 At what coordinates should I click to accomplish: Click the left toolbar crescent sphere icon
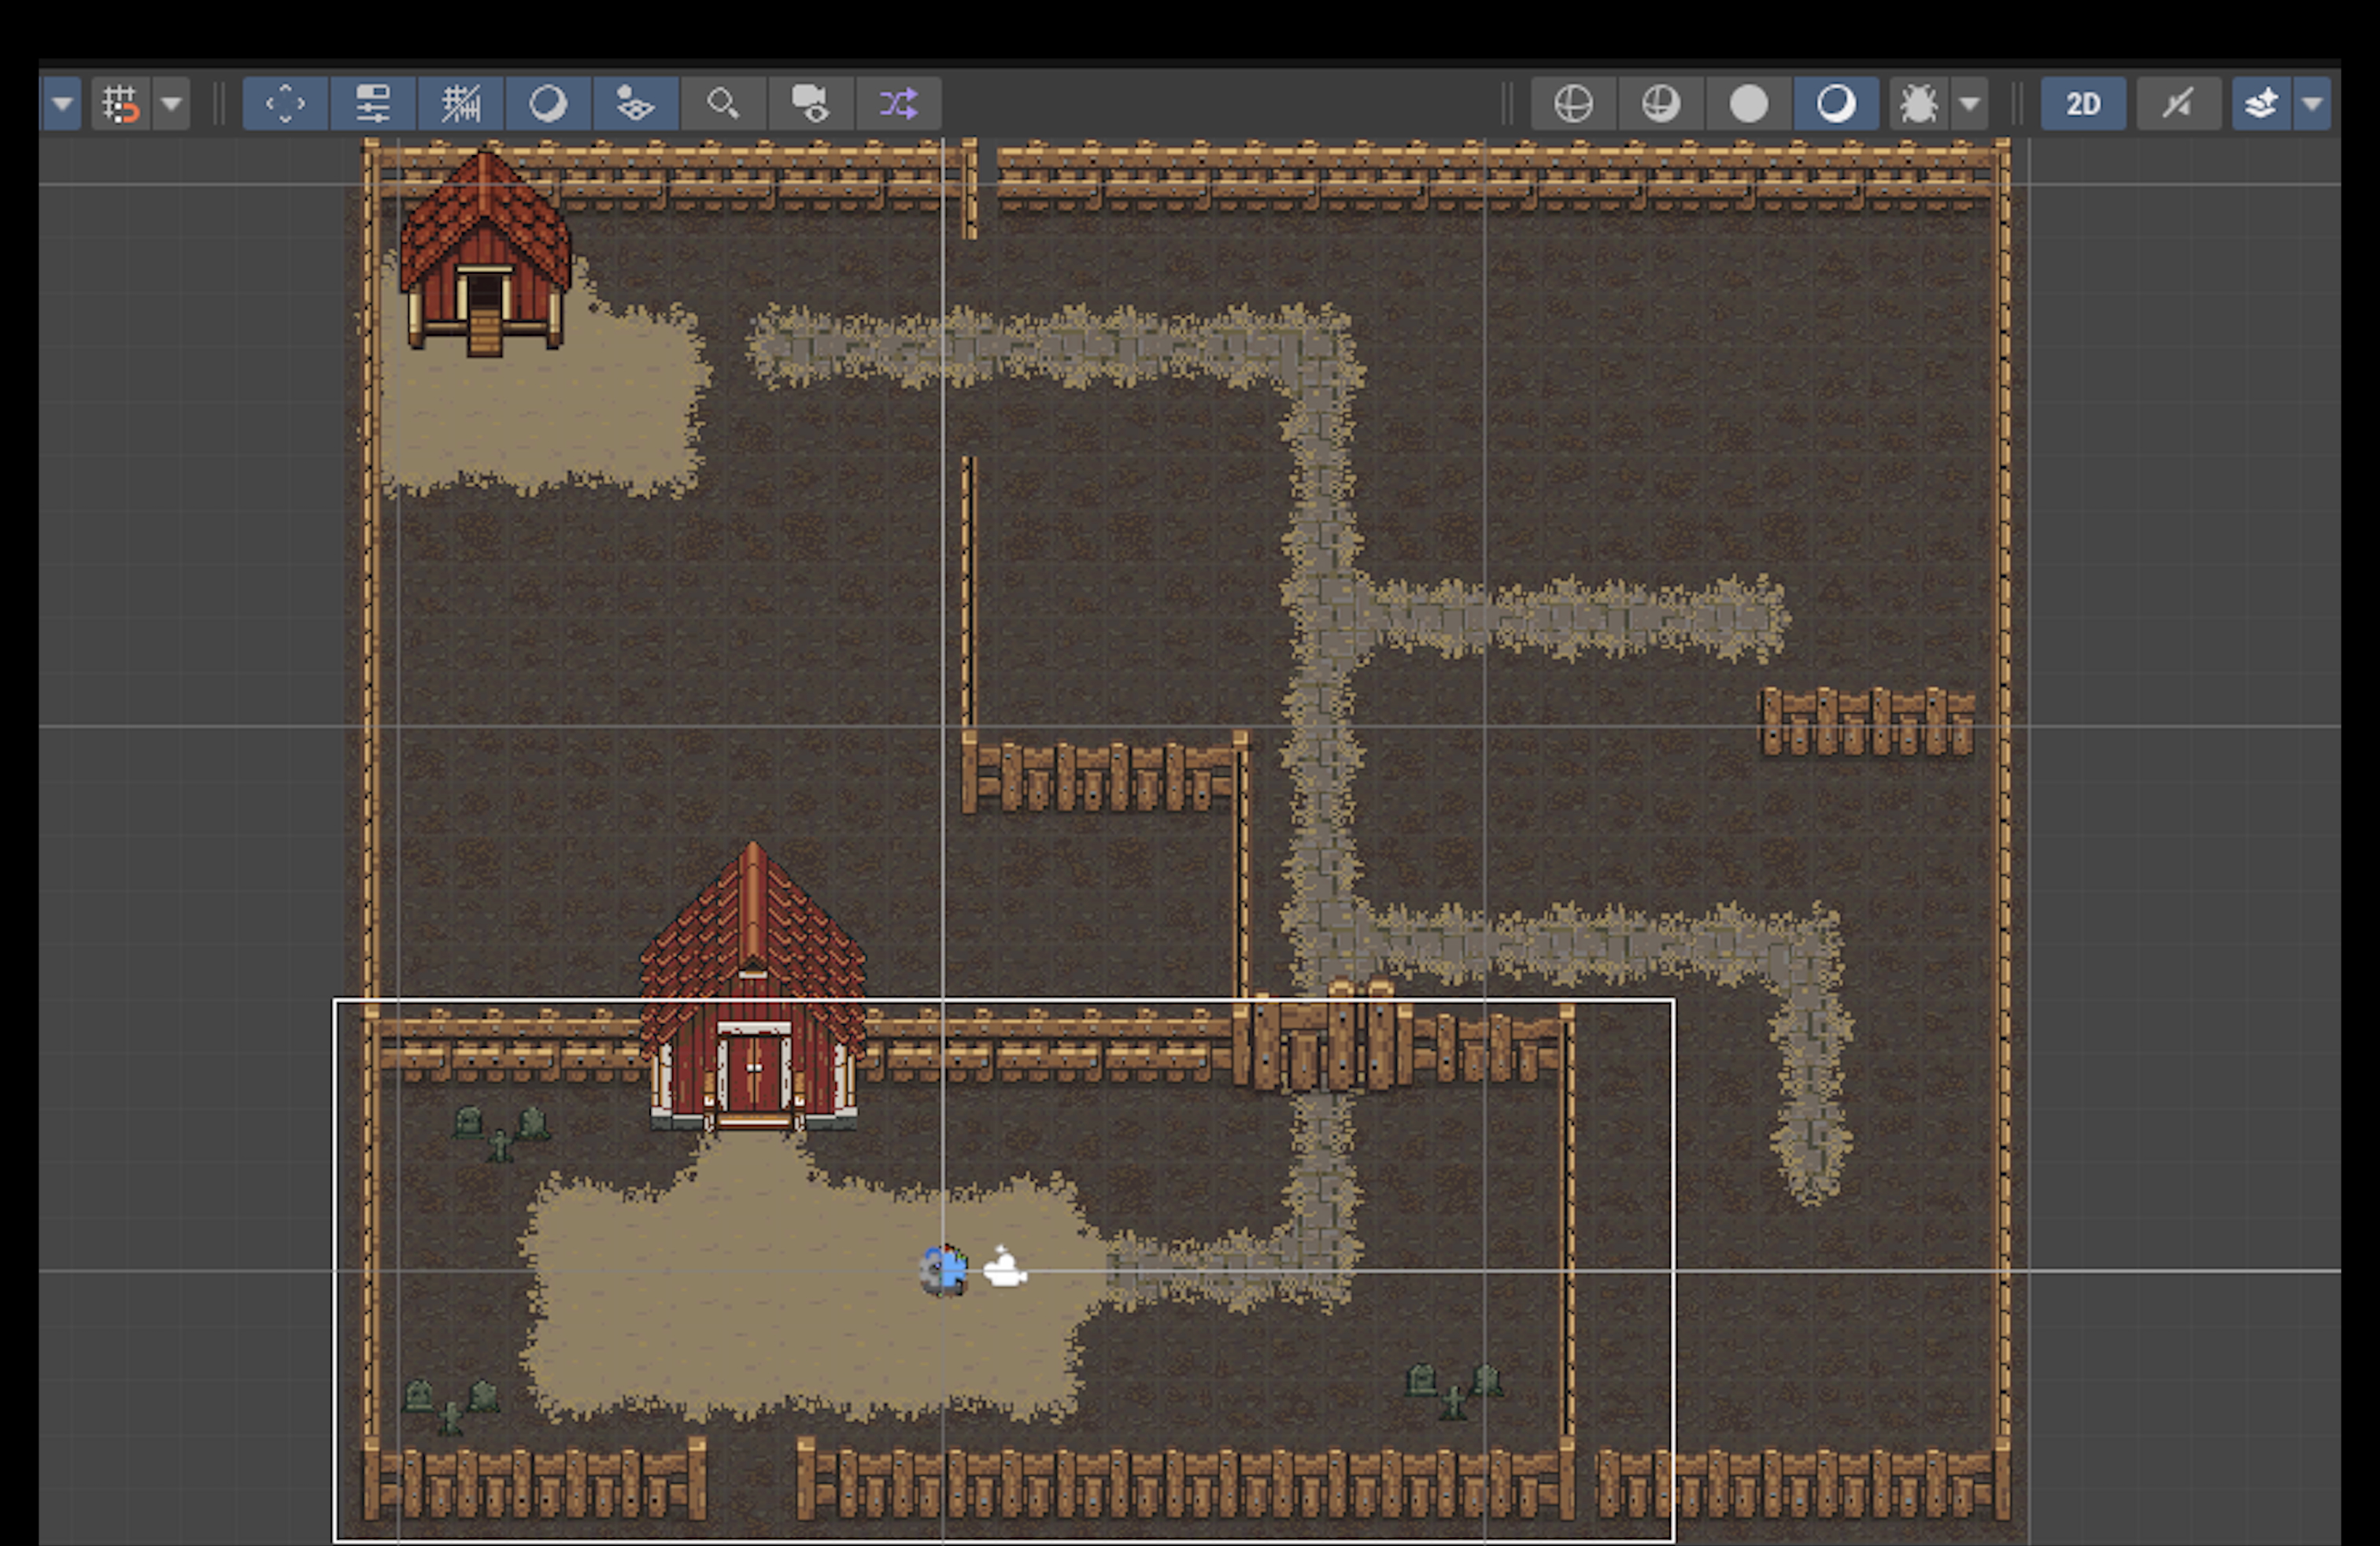pyautogui.click(x=547, y=104)
